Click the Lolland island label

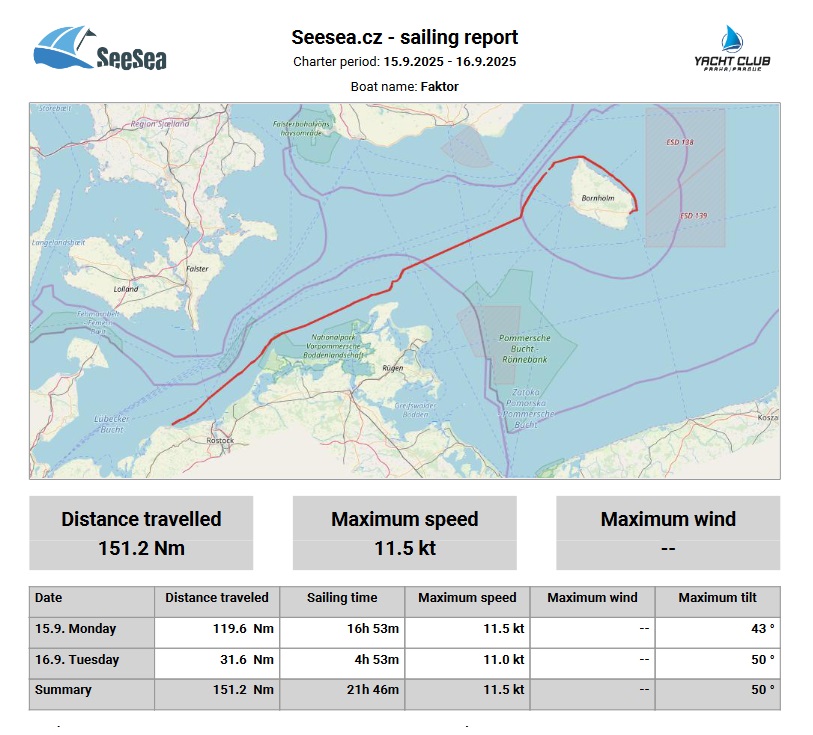point(127,289)
